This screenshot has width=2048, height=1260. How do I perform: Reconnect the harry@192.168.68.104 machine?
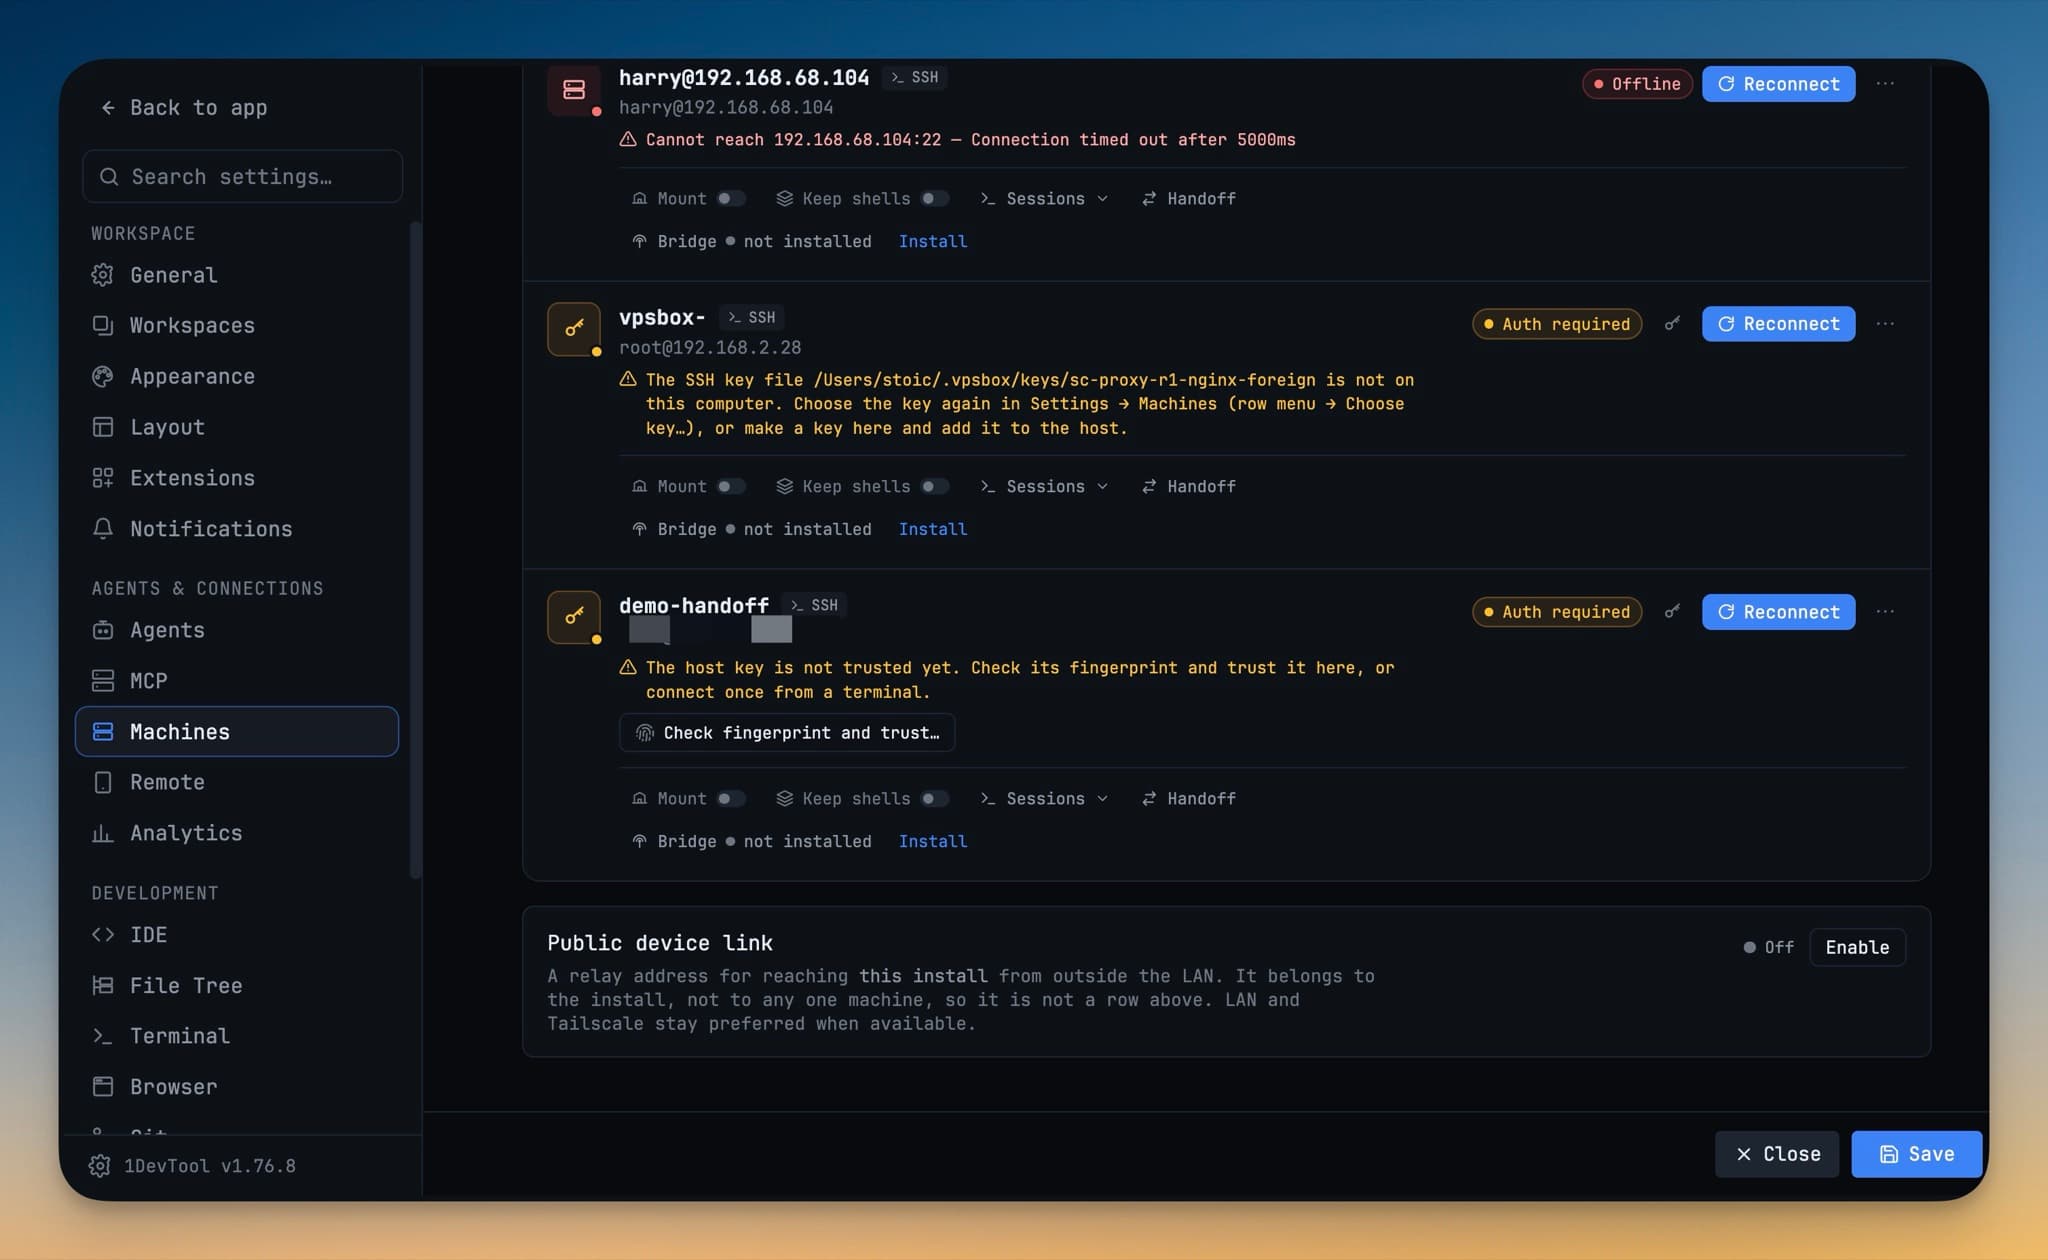pyautogui.click(x=1778, y=84)
